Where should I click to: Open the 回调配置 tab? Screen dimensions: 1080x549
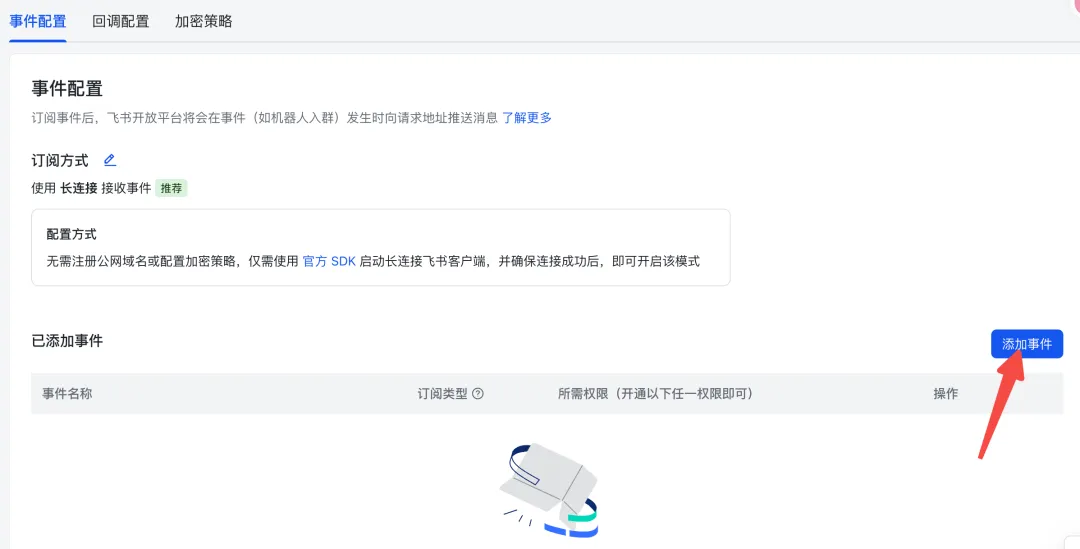[x=121, y=21]
